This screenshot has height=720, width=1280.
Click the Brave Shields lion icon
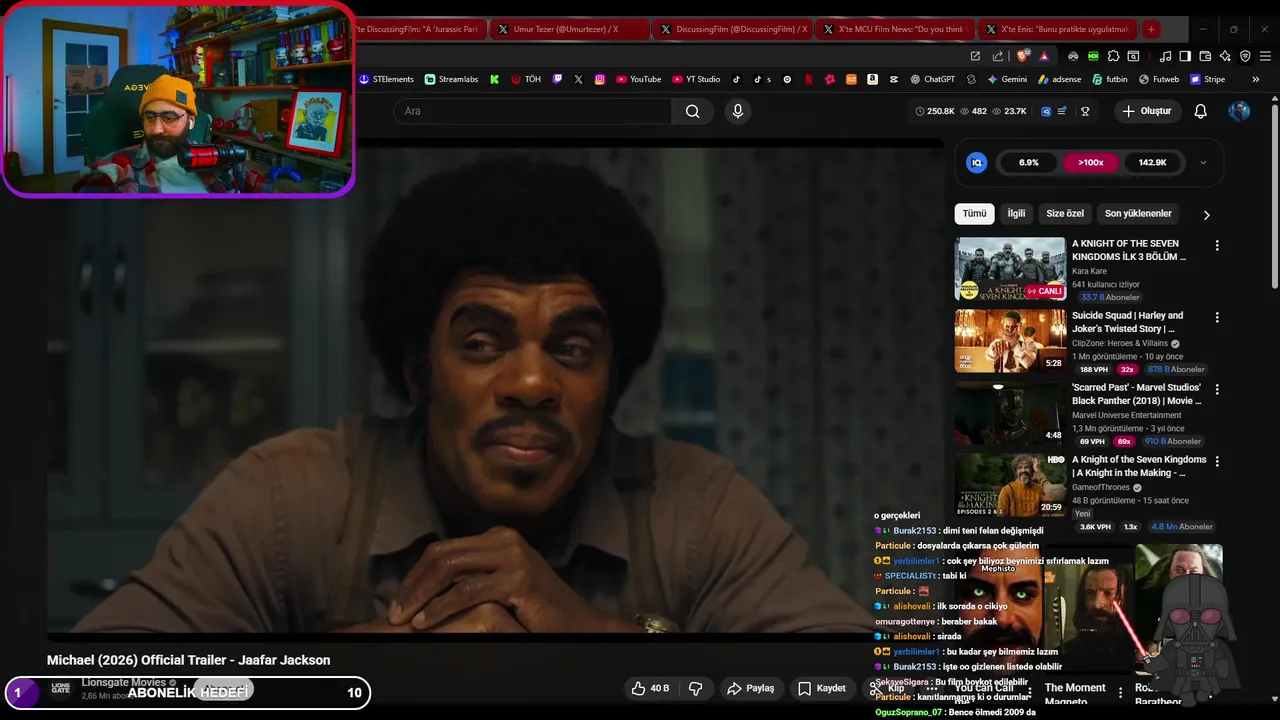tap(1022, 56)
